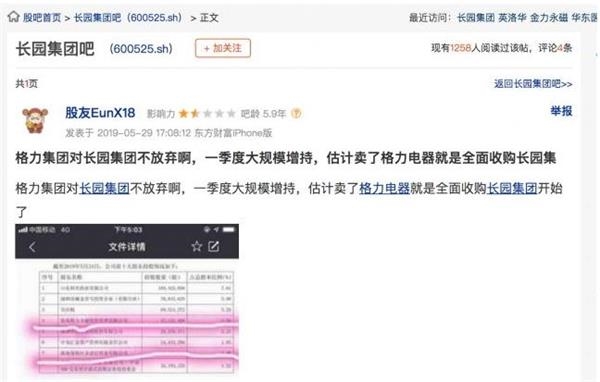Open recently visited 长园集团 link

click(476, 18)
